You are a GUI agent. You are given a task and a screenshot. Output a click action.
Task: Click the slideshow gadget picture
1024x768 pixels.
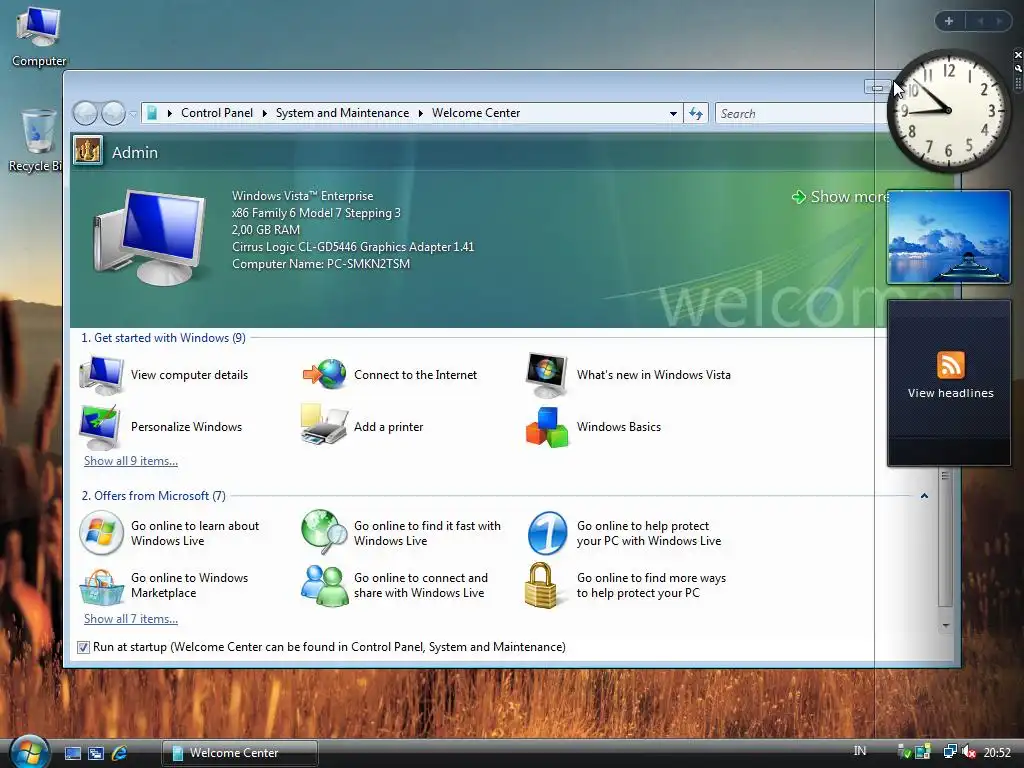coord(948,237)
